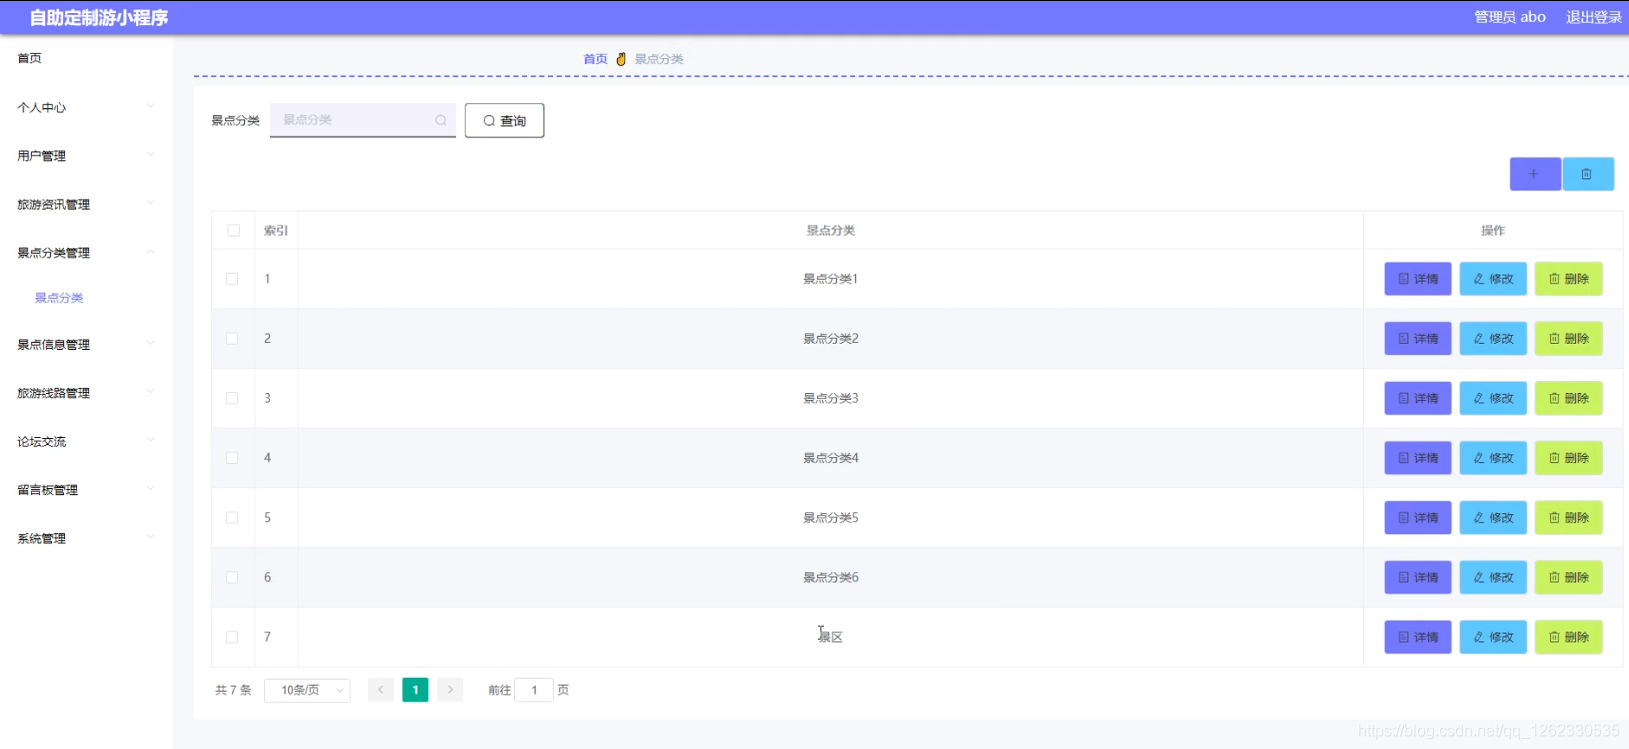
Task: Click the 共 7 条 total count text
Action: click(233, 690)
